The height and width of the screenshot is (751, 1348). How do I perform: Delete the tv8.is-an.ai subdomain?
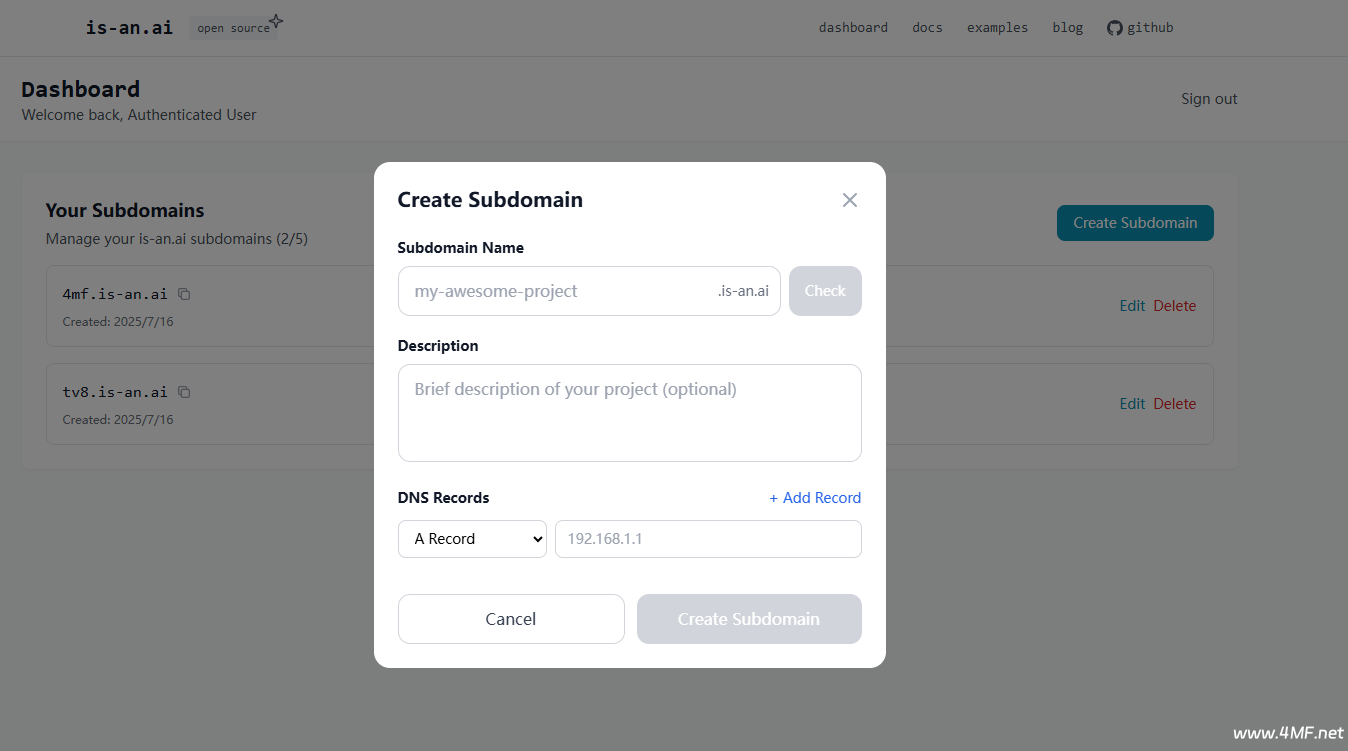1175,404
